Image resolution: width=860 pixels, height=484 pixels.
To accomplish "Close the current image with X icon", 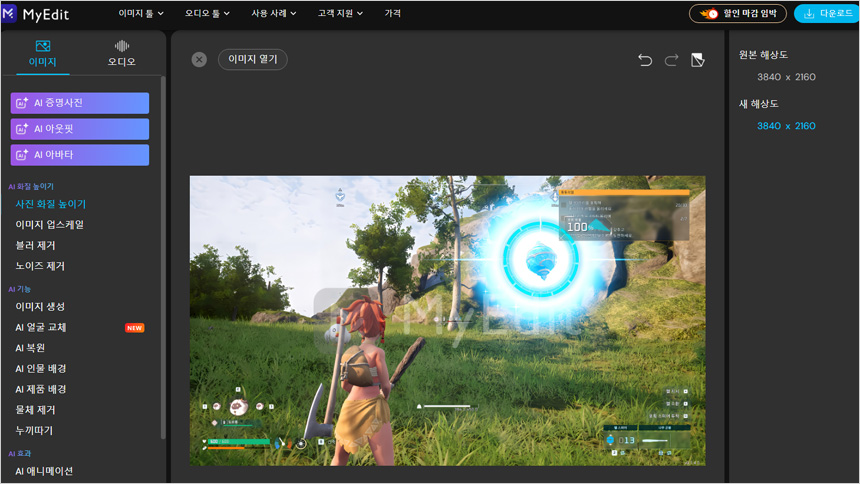I will click(x=199, y=60).
